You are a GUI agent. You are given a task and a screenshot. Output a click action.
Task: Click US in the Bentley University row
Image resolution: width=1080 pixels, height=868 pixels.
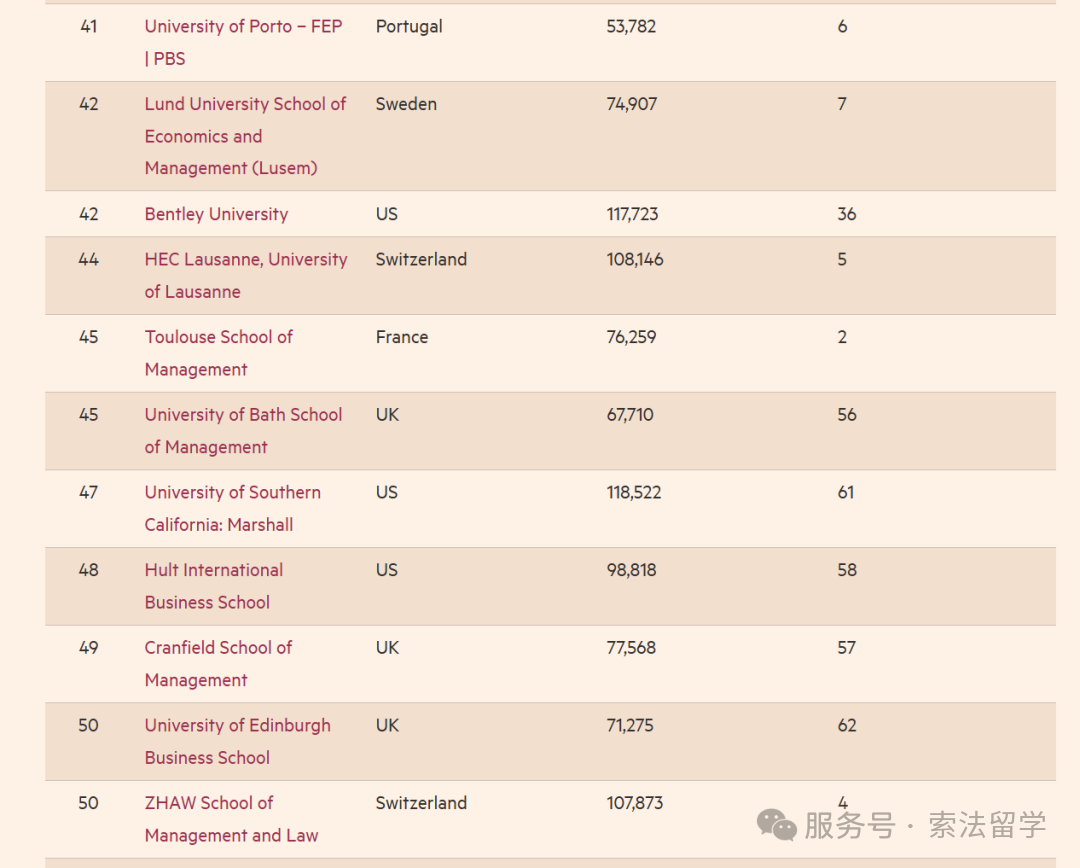(x=386, y=214)
